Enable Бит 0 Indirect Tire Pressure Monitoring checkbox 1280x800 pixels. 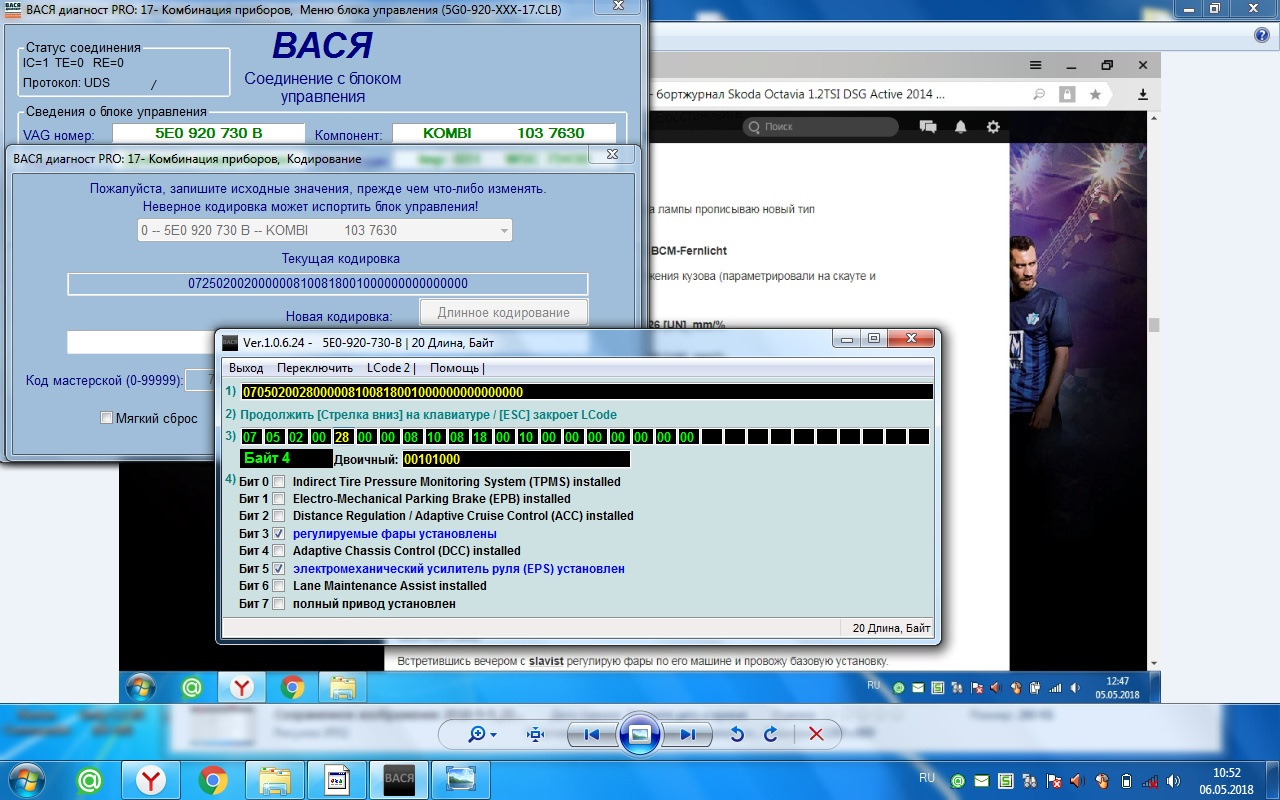coord(279,482)
